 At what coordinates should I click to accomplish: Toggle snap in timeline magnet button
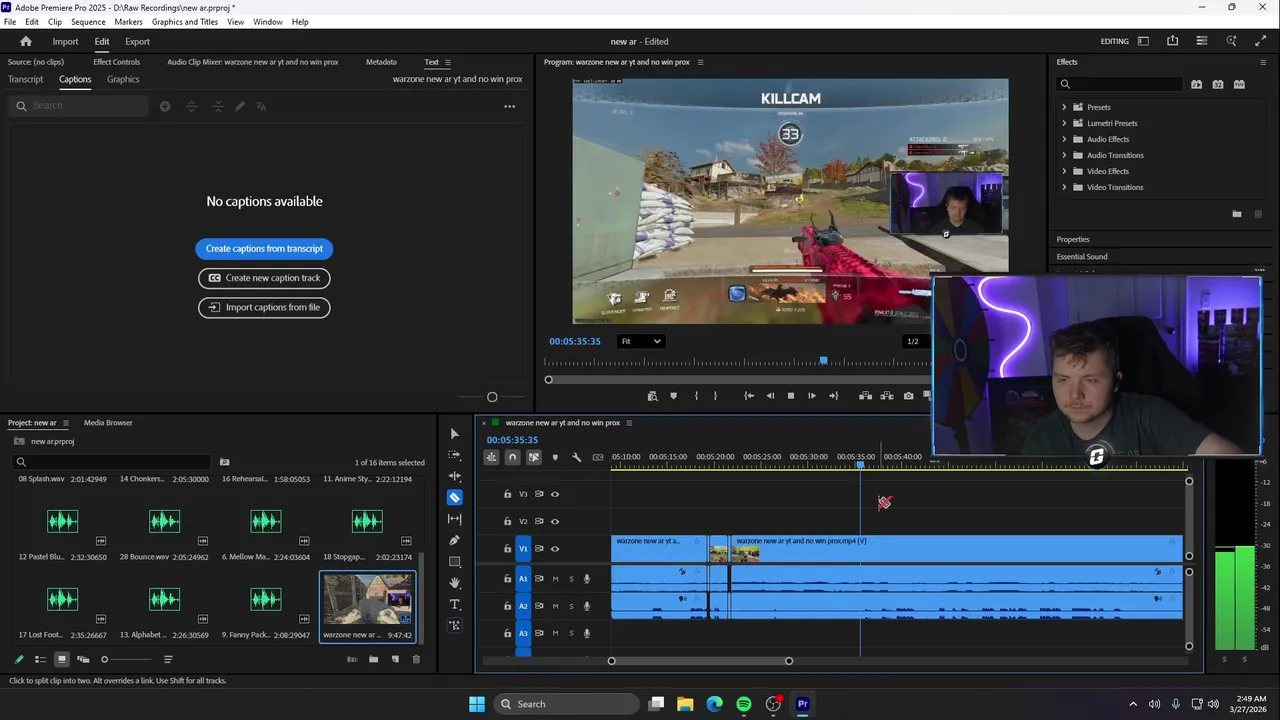512,457
